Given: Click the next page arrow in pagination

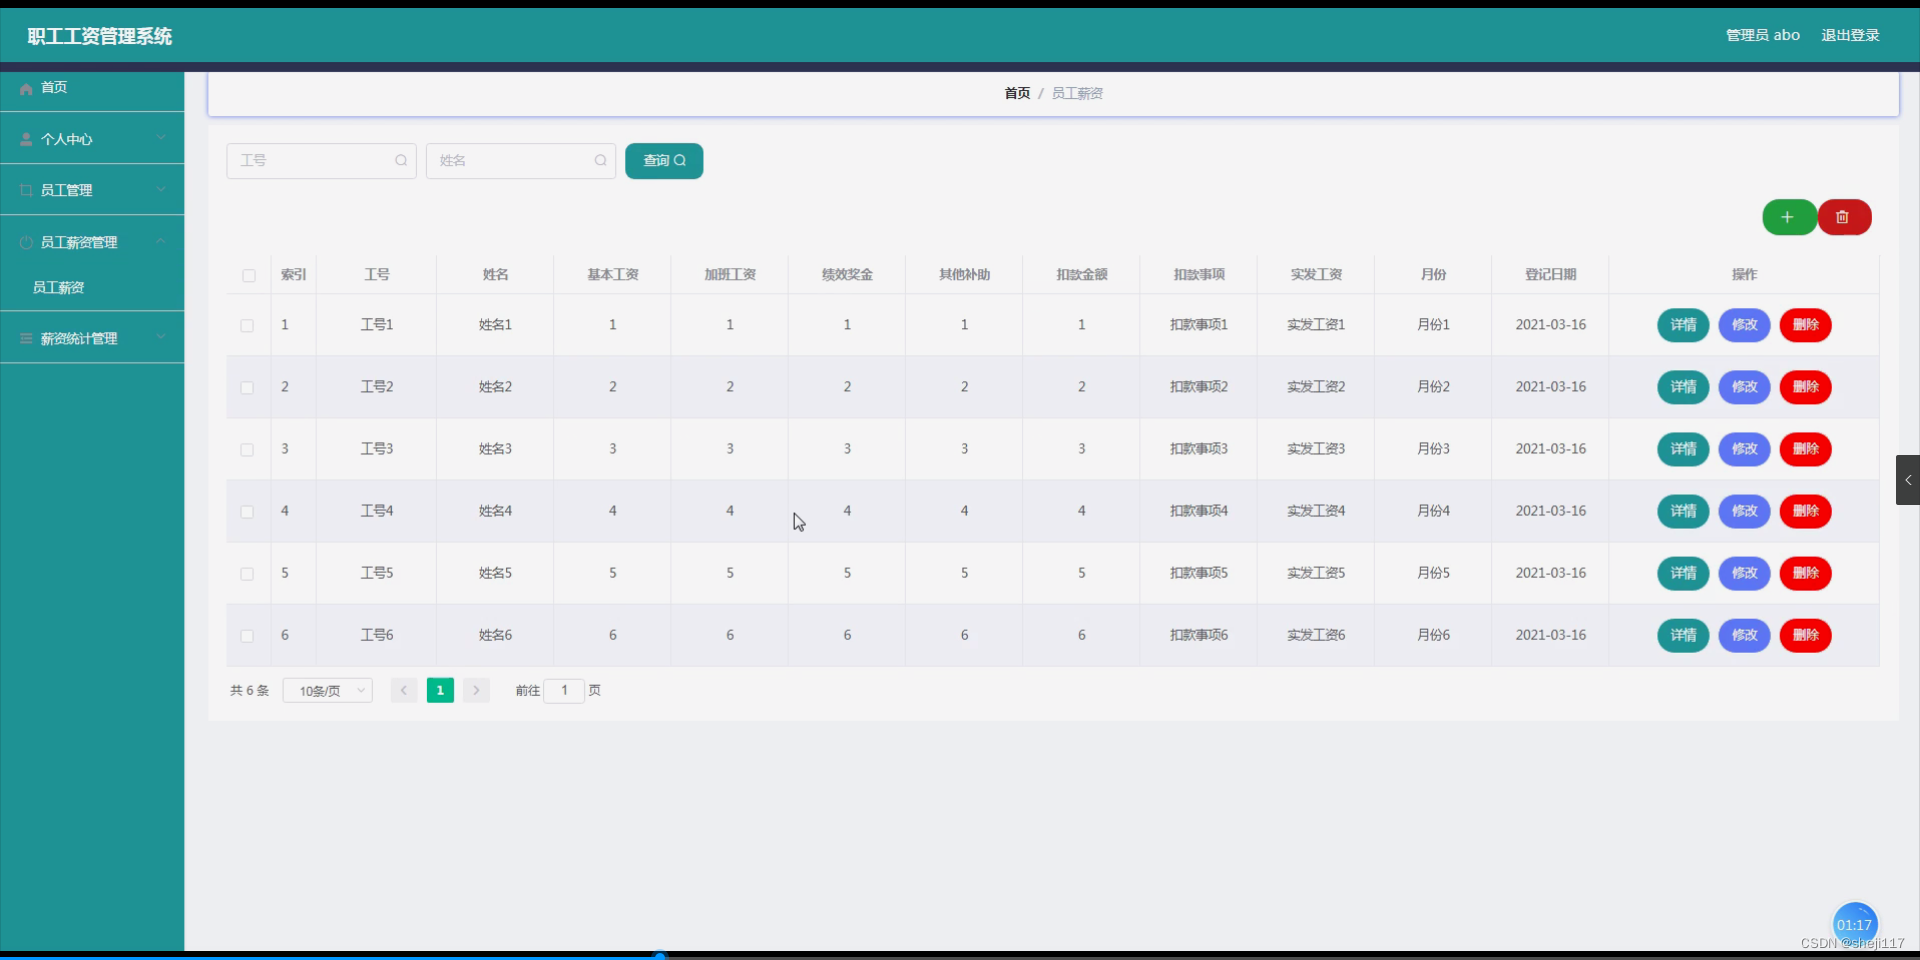Looking at the screenshot, I should (476, 690).
